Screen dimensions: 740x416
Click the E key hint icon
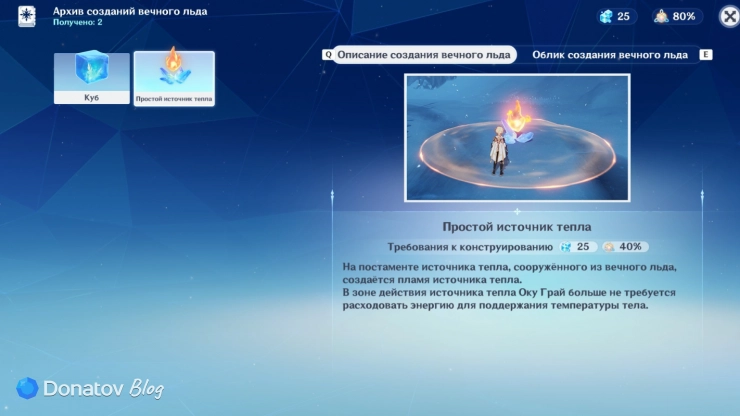pyautogui.click(x=706, y=55)
